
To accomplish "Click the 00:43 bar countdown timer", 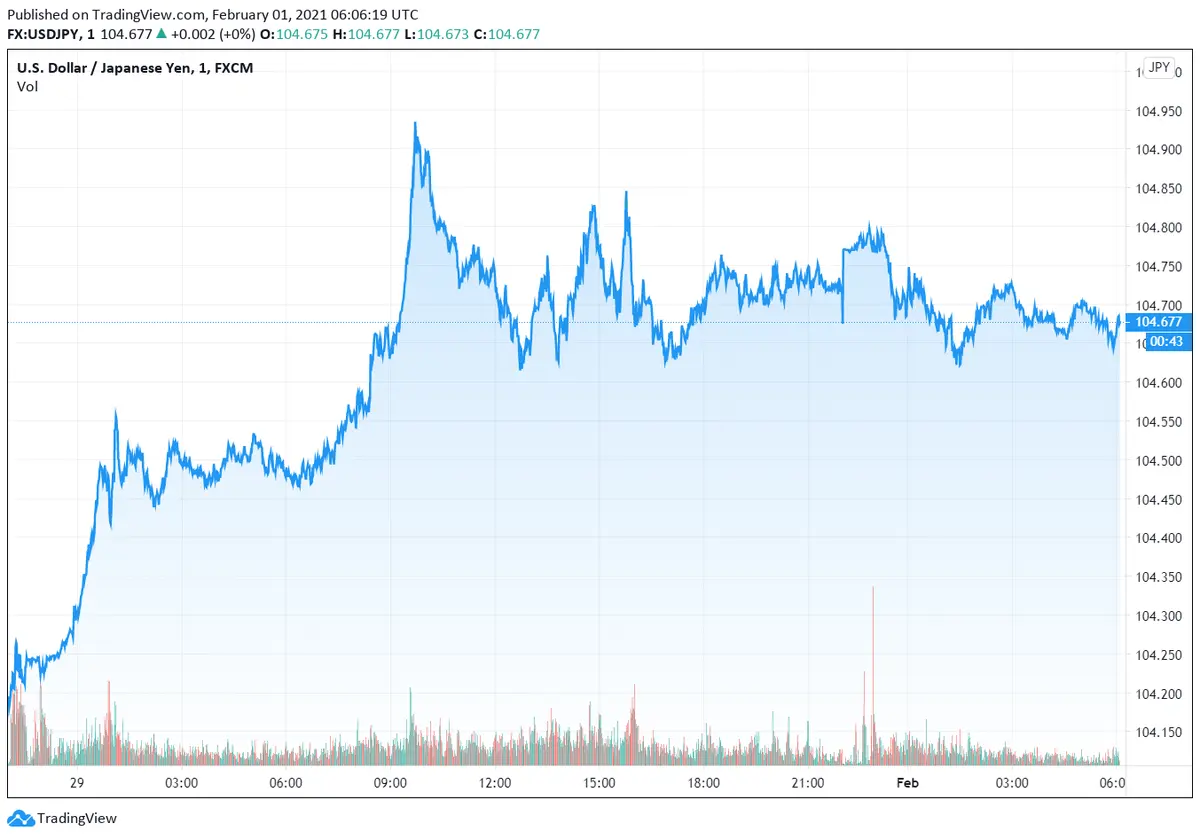I will [1158, 341].
